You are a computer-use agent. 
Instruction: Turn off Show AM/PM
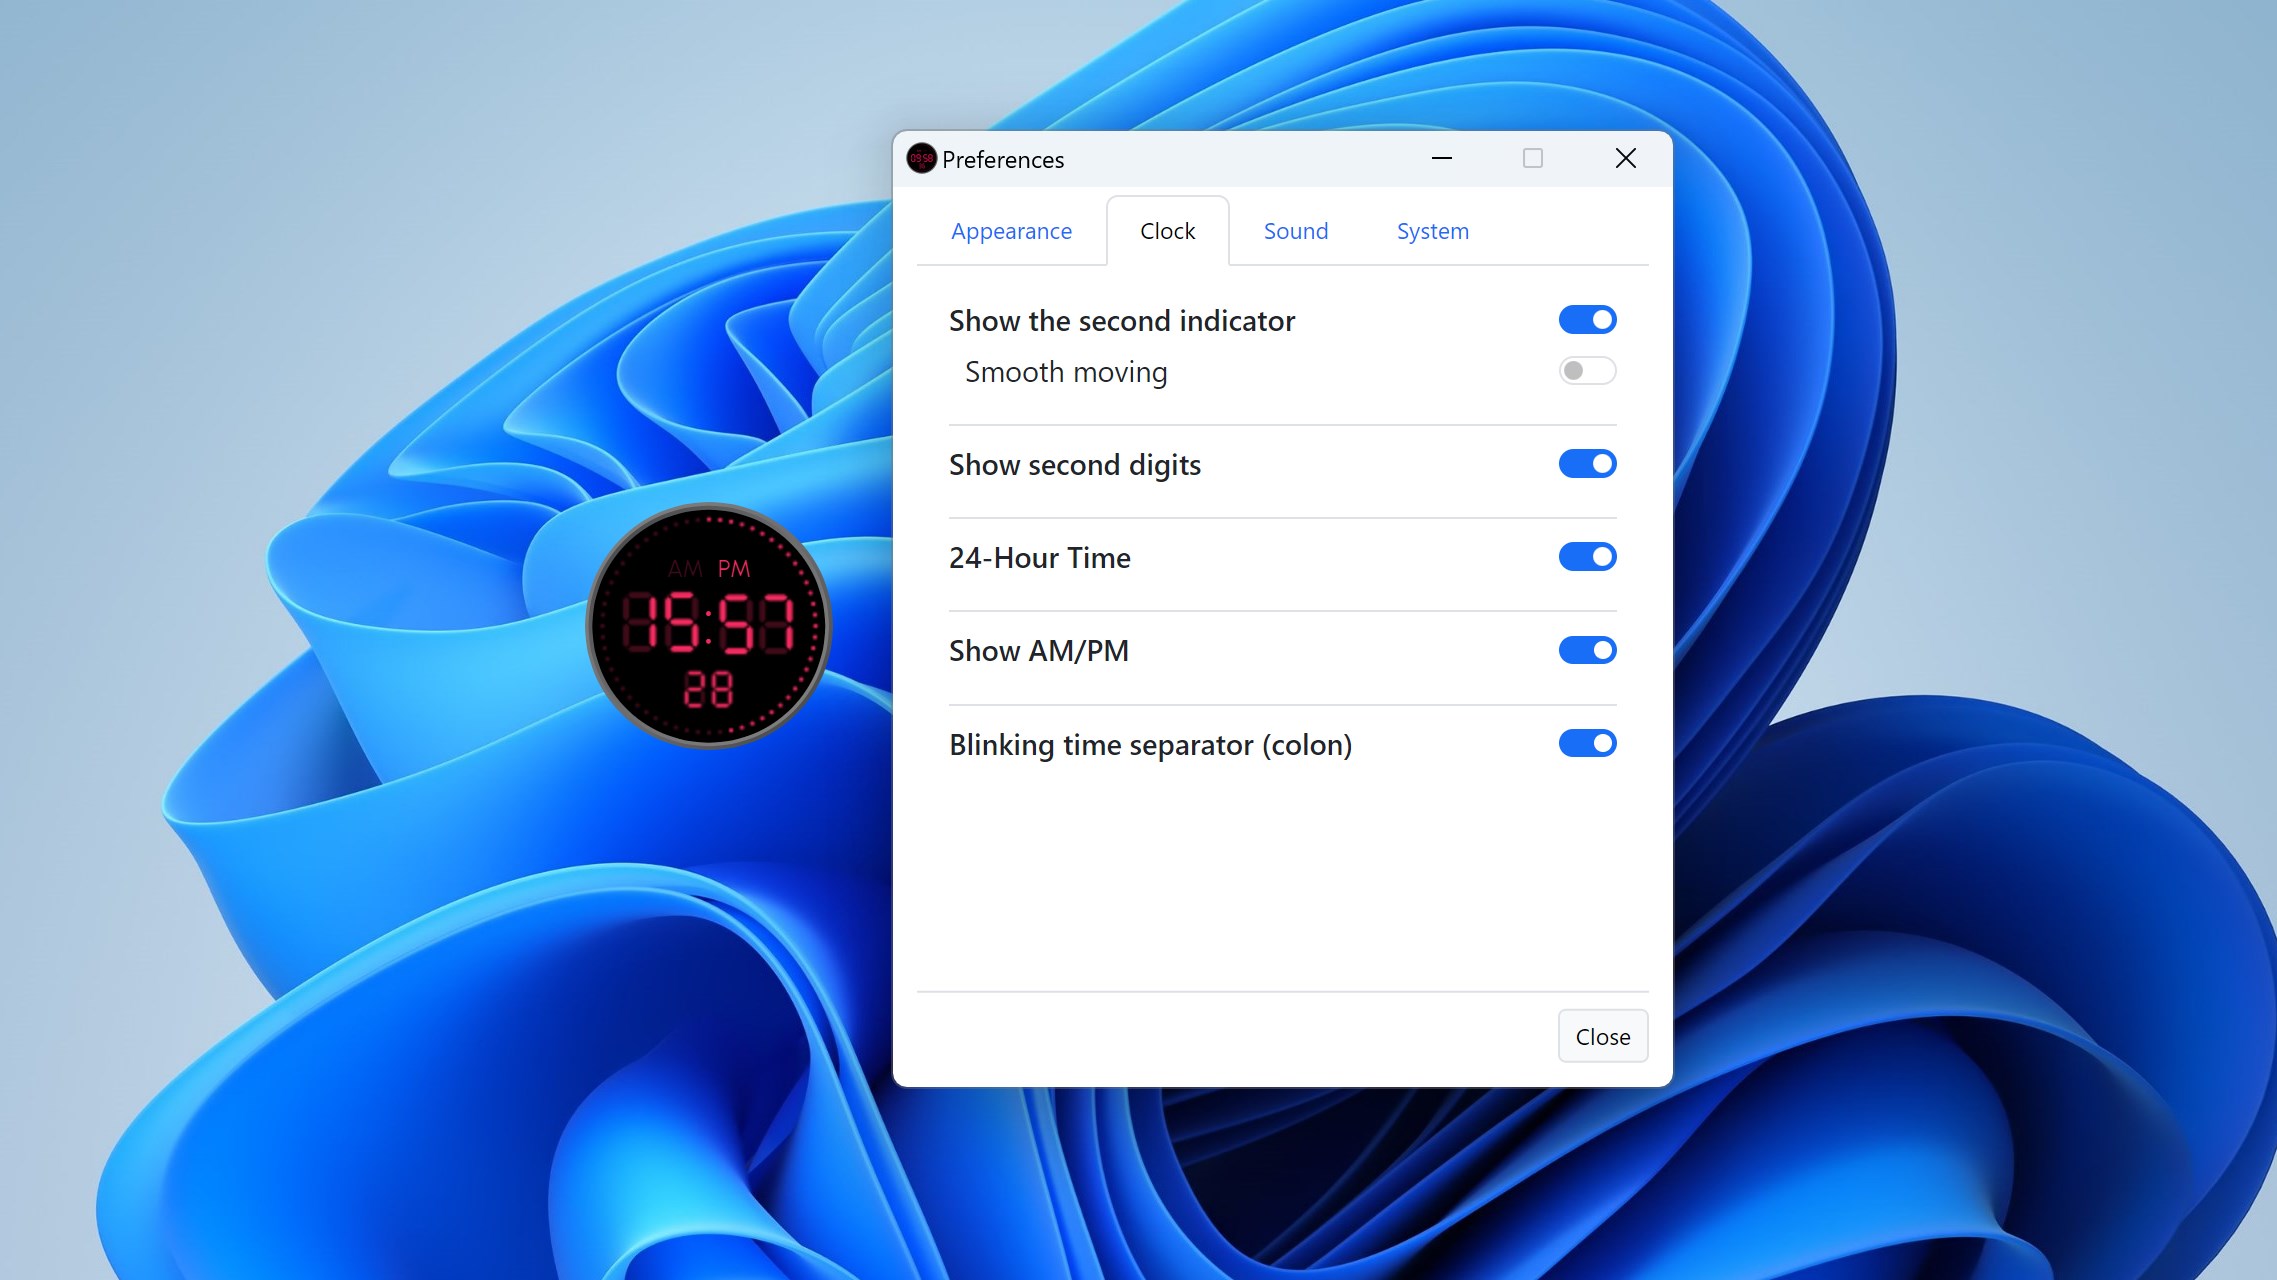tap(1586, 649)
